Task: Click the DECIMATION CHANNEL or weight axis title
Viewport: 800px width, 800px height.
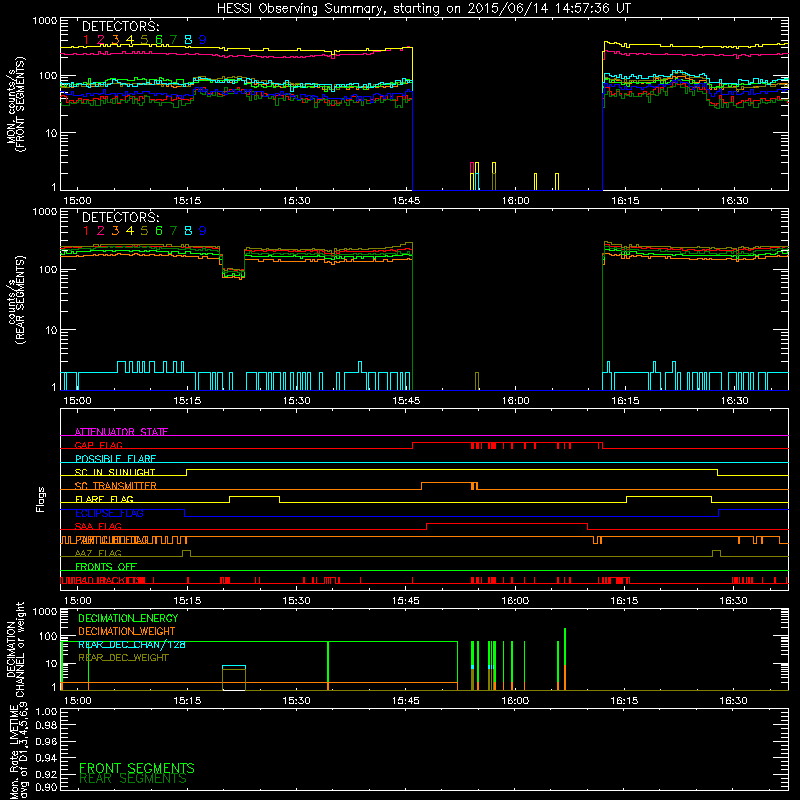Action: tap(16, 649)
